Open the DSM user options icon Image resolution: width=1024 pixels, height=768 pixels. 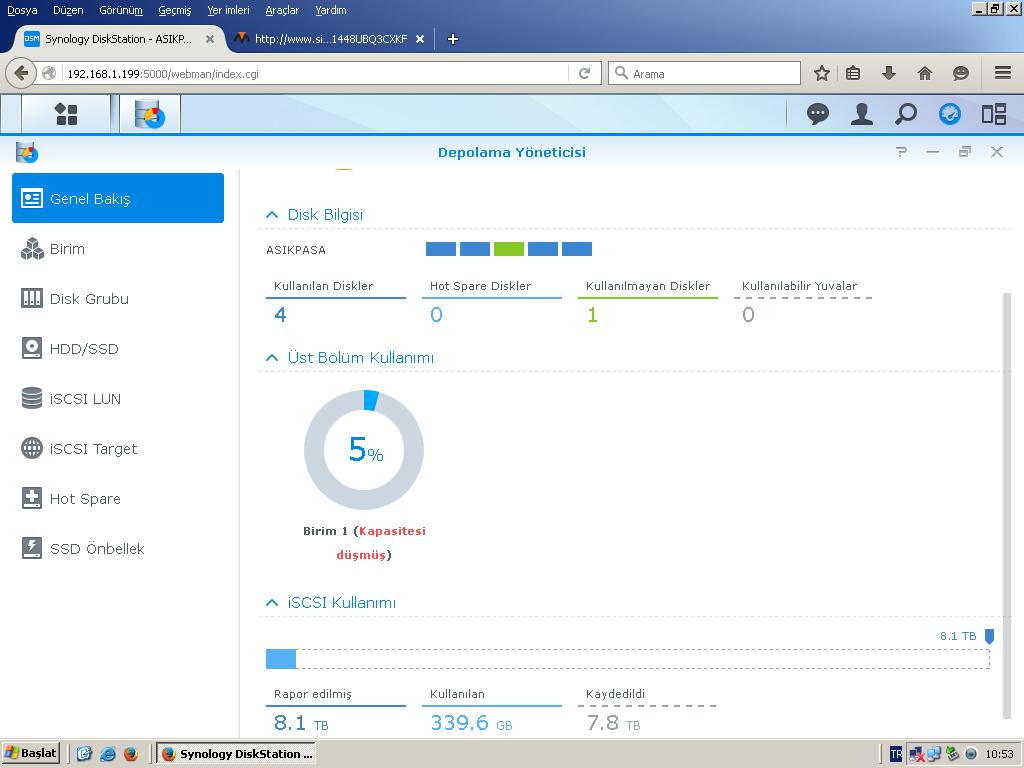861,114
